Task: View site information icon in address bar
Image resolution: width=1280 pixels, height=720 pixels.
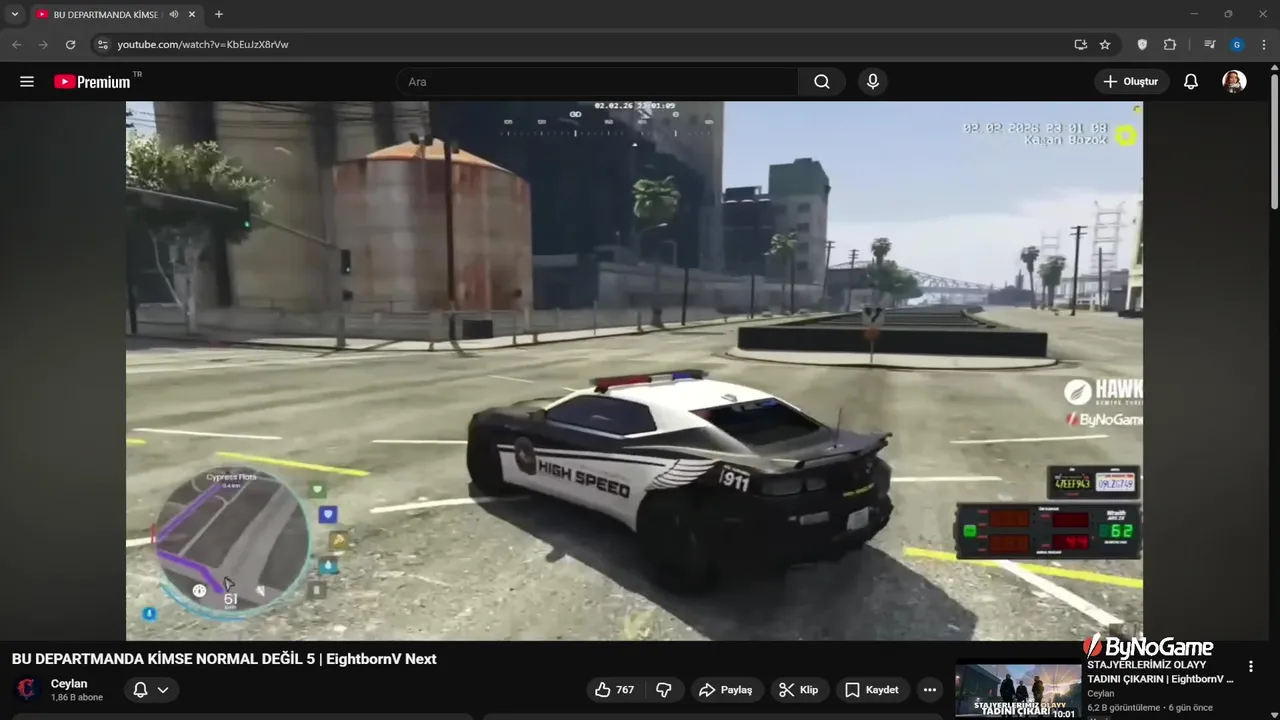Action: [x=102, y=44]
